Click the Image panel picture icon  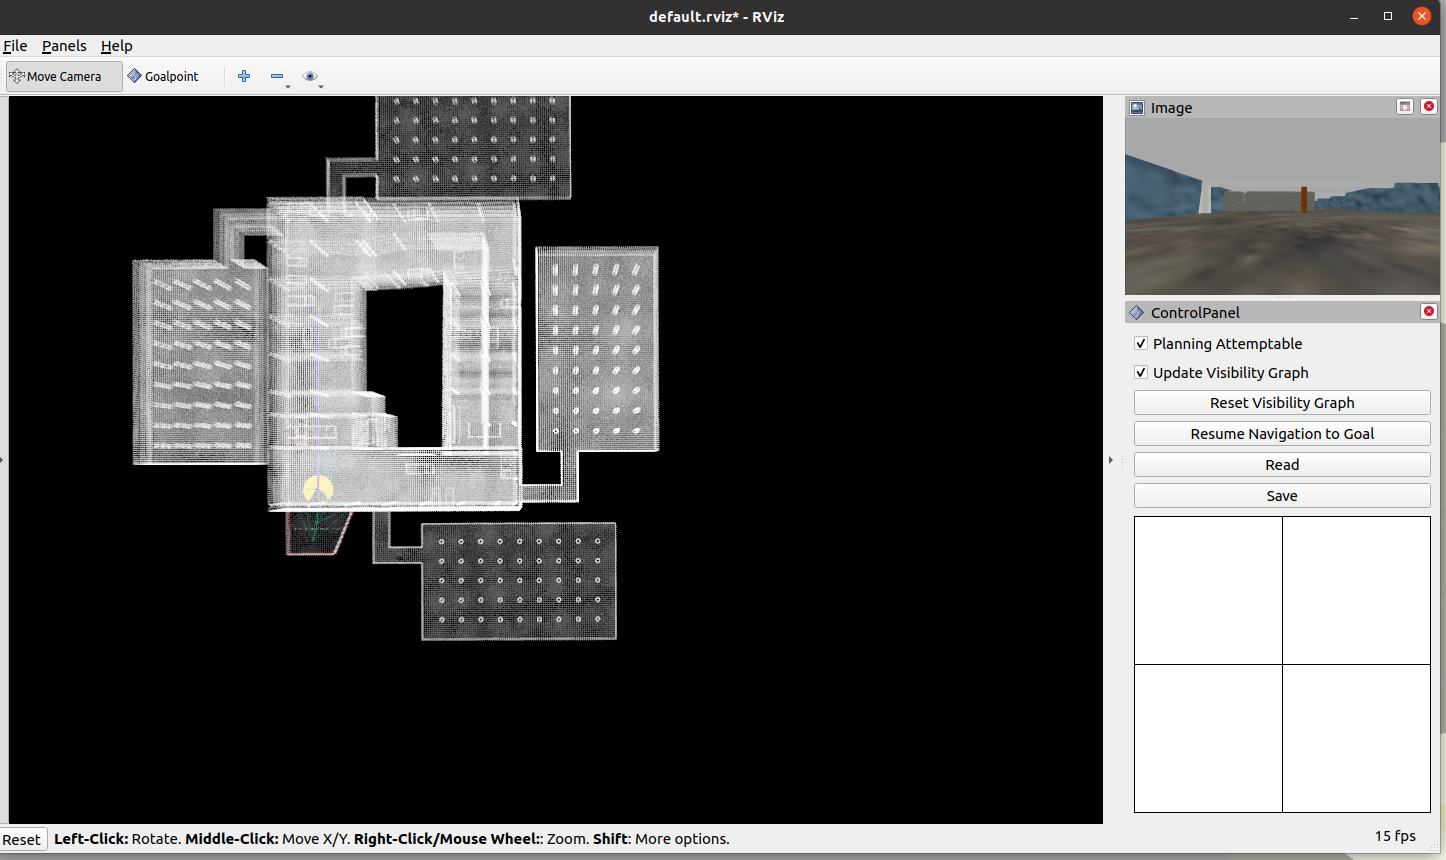[1137, 108]
